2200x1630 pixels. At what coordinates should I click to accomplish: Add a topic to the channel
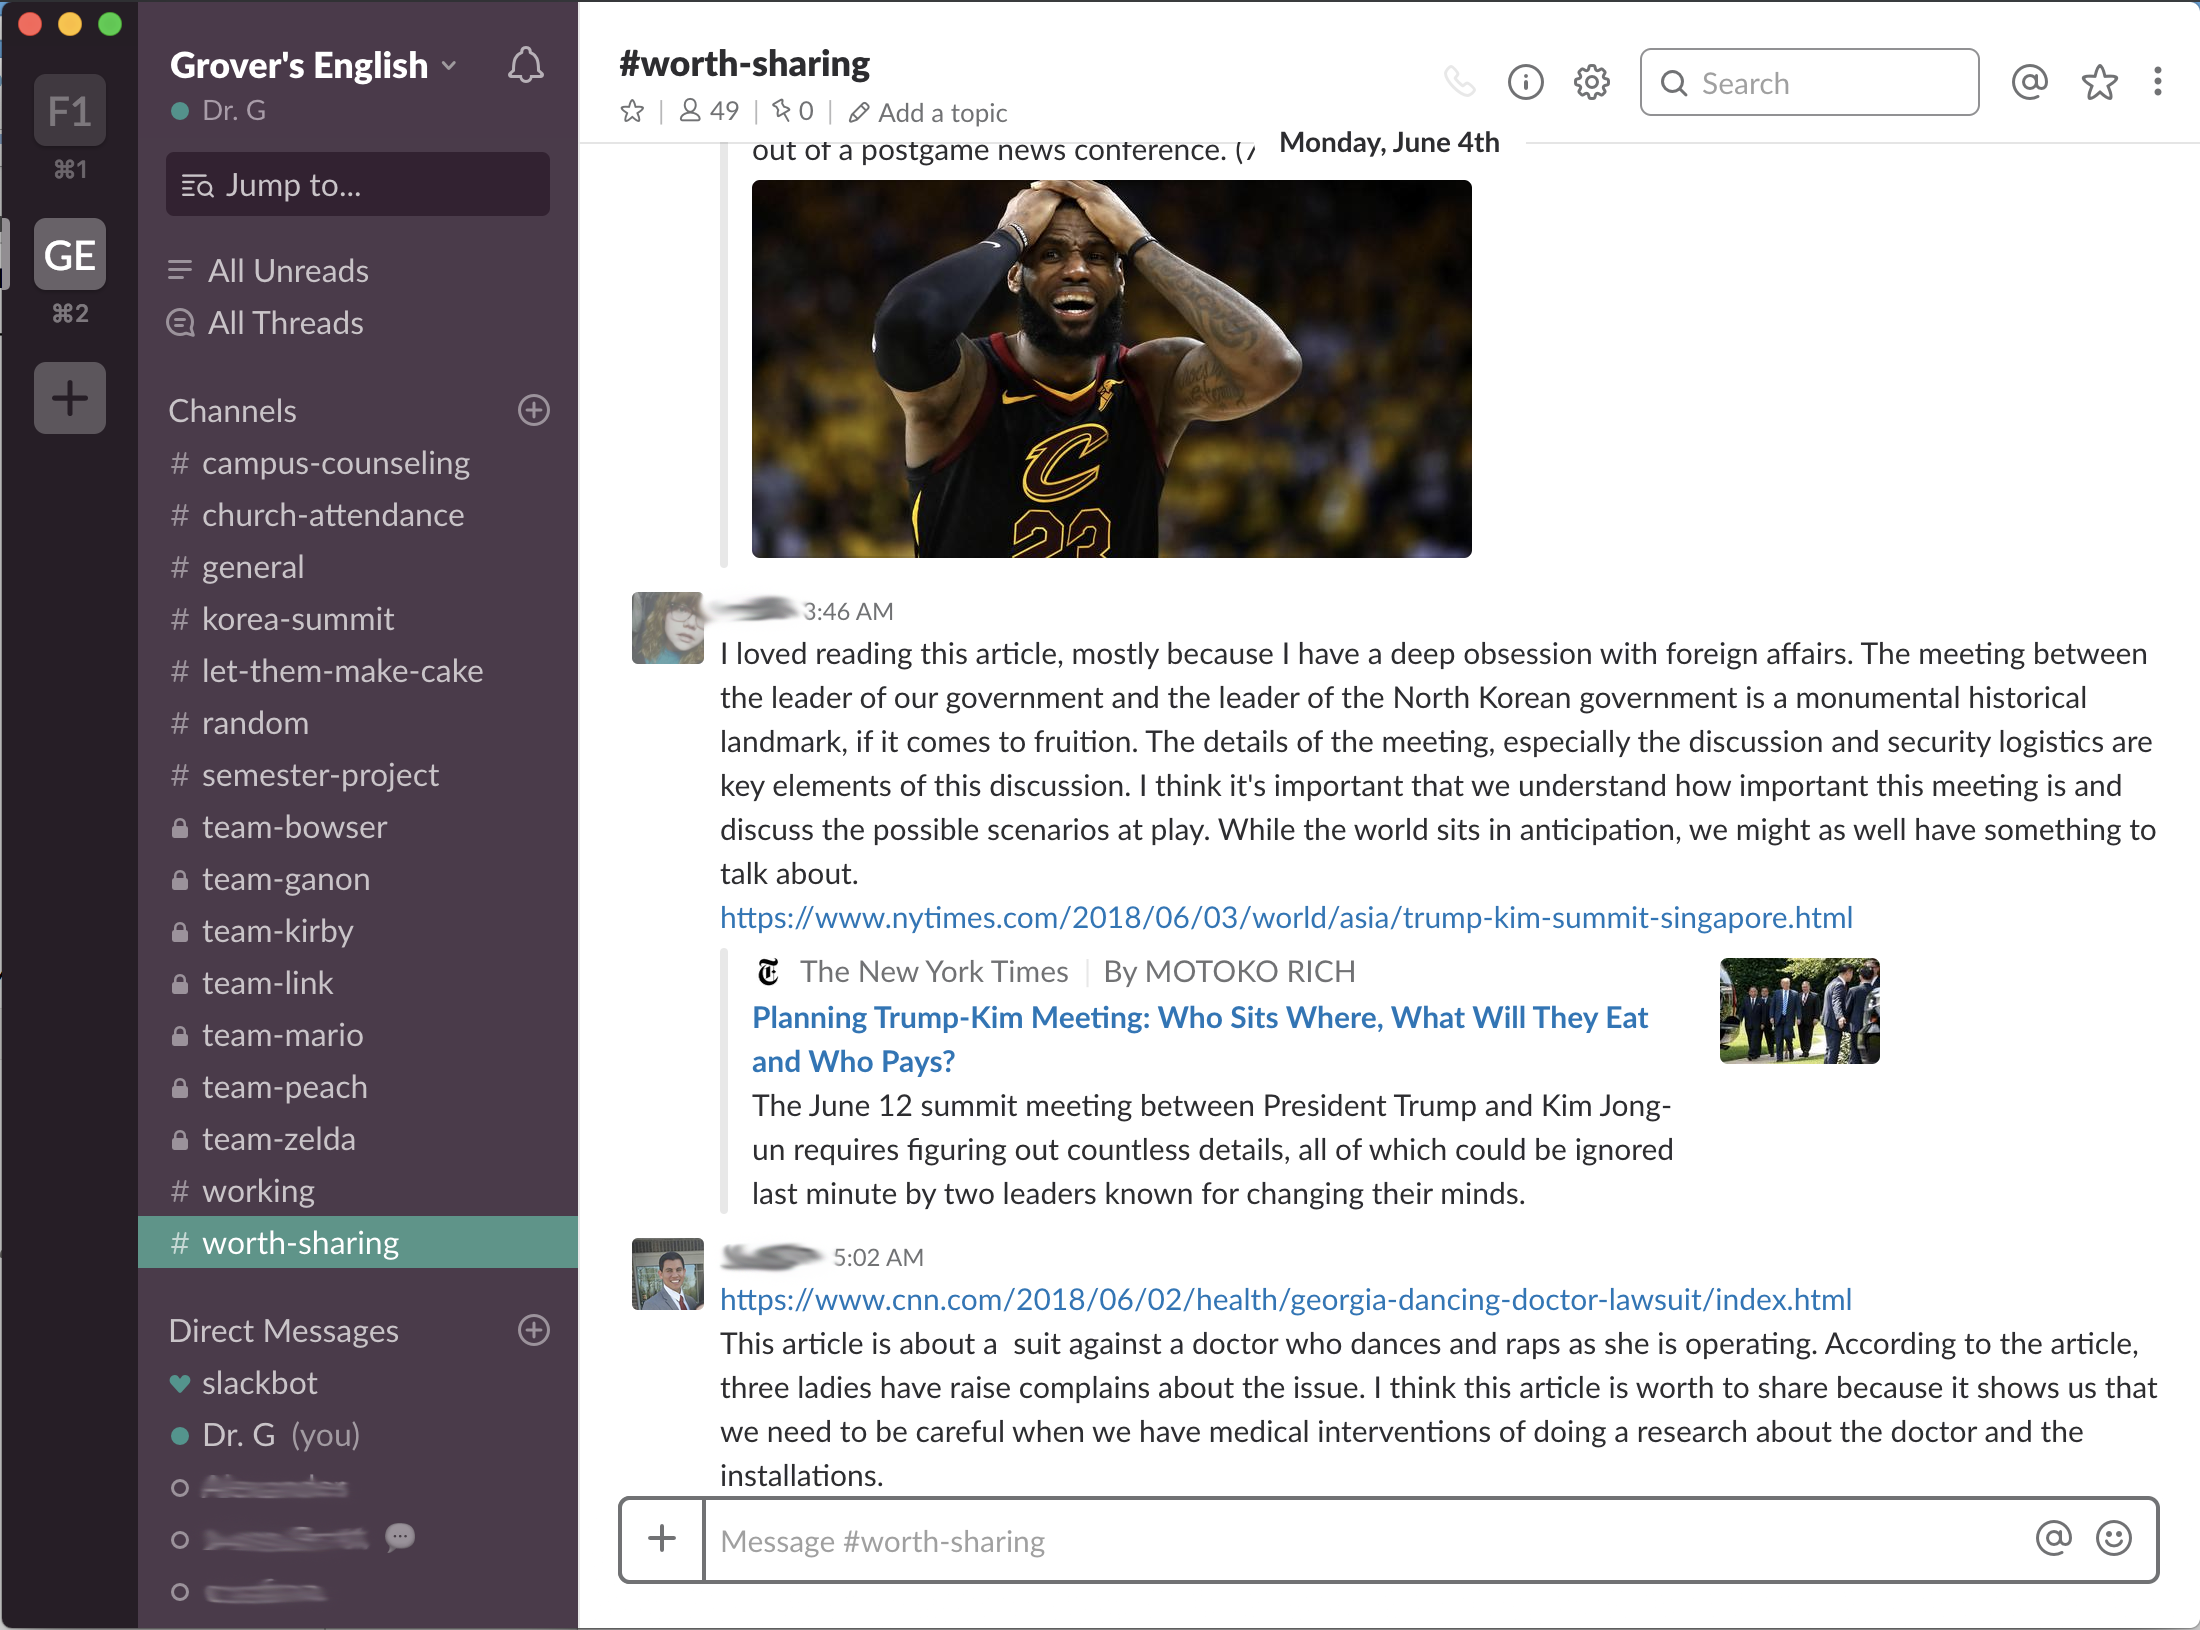927,113
